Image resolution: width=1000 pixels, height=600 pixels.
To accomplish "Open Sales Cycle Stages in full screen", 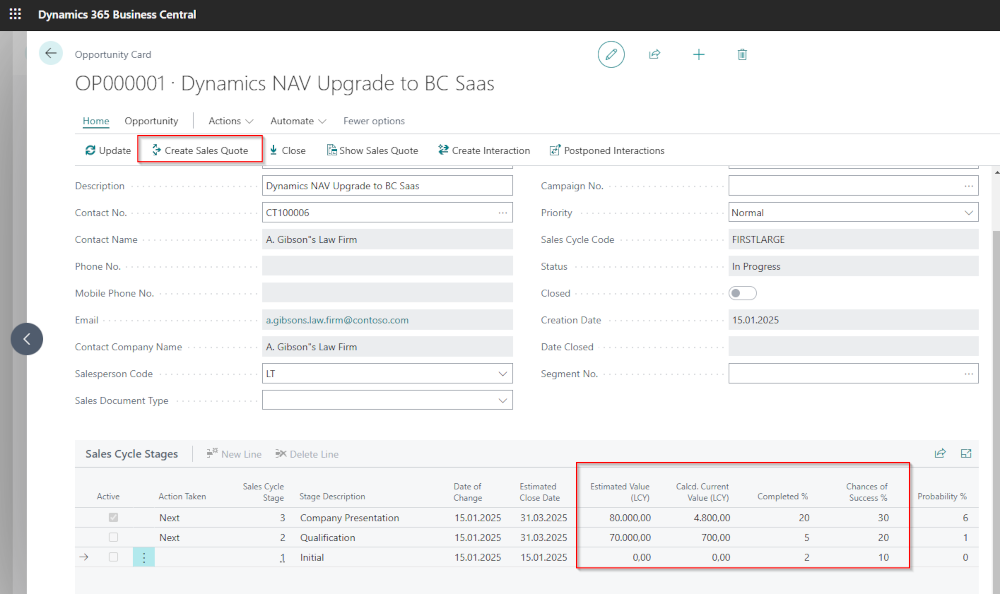I will [x=966, y=453].
